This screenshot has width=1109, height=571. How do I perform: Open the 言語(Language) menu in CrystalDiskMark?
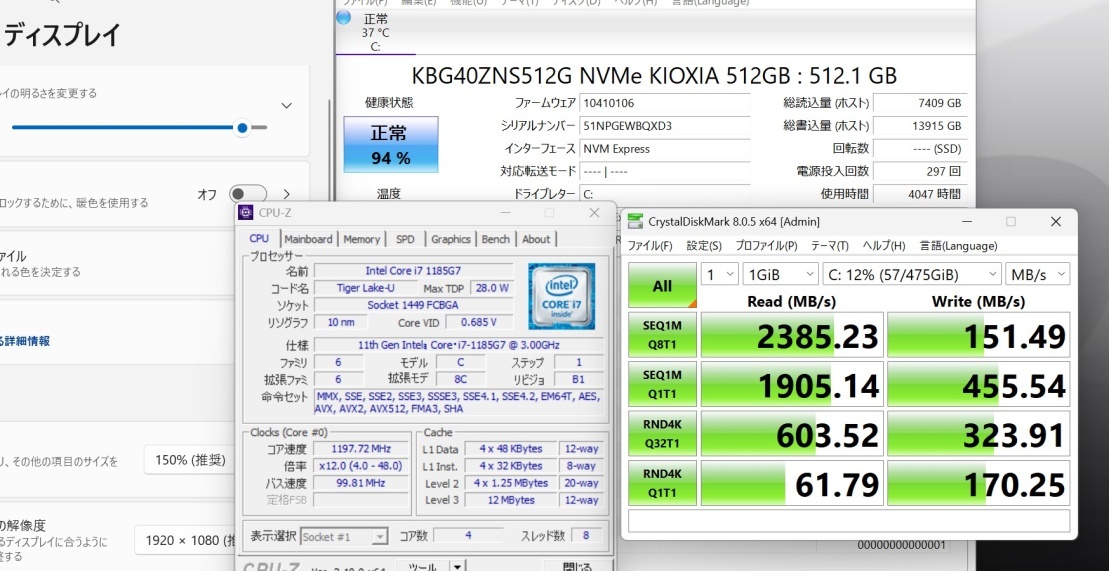coord(958,246)
